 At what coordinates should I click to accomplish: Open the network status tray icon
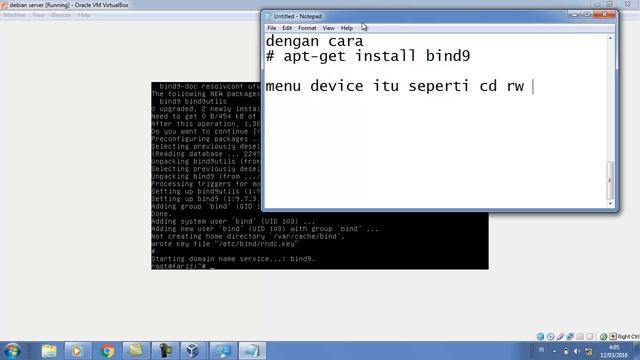tap(588, 351)
